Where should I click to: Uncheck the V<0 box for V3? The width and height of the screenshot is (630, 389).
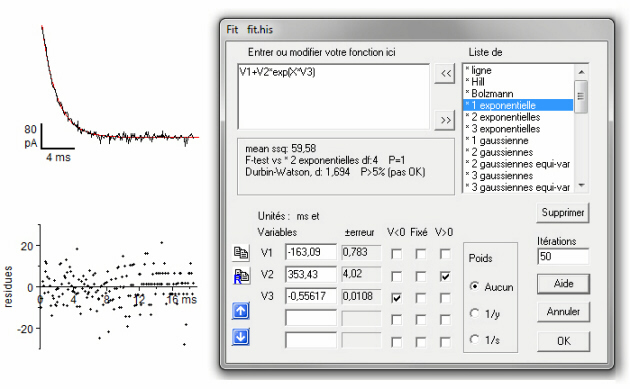(396, 298)
